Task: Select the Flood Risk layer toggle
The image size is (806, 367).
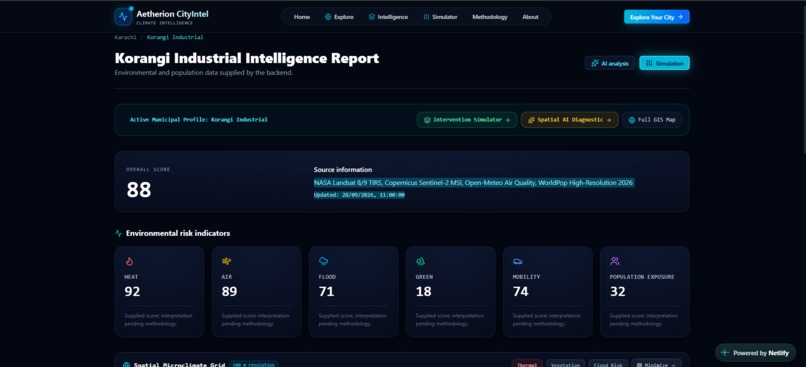Action: click(608, 364)
